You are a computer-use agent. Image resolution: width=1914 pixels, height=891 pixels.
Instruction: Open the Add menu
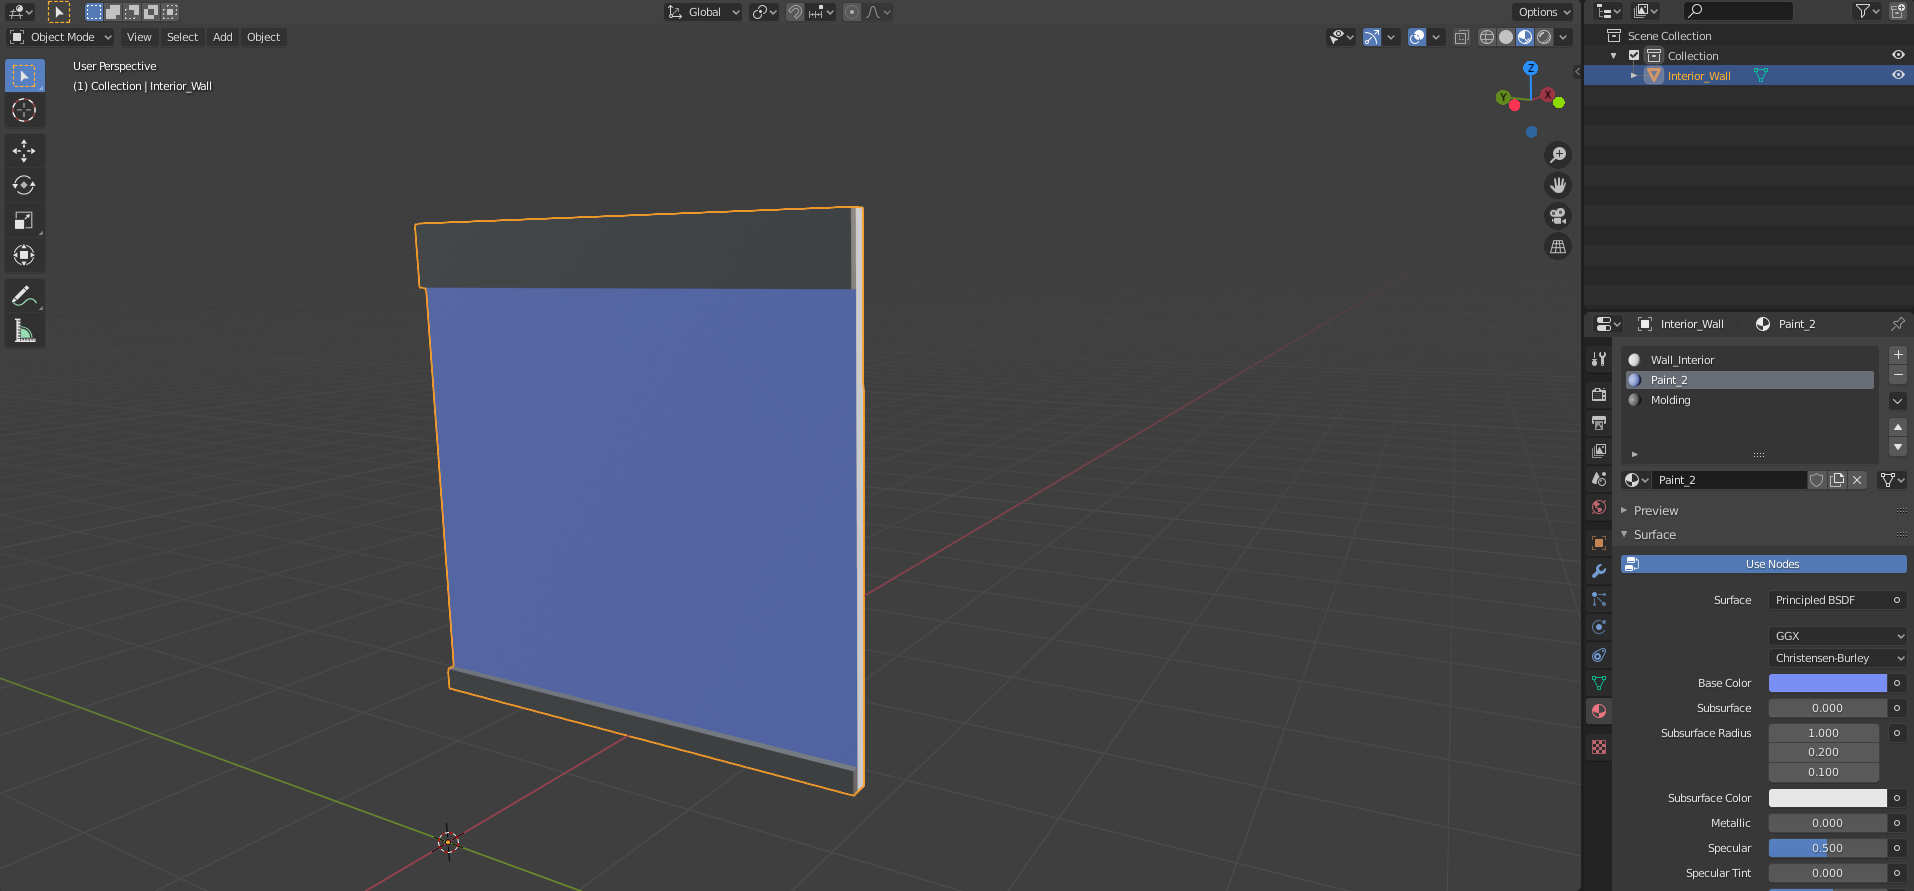(x=223, y=37)
